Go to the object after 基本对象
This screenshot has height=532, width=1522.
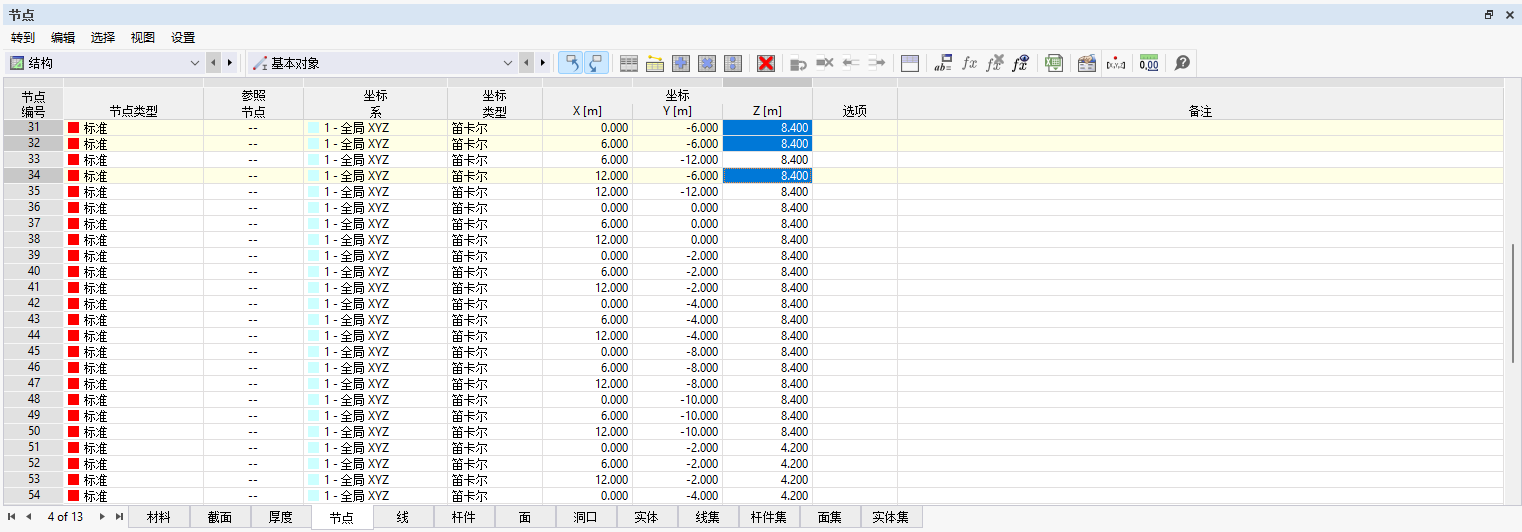[x=543, y=63]
